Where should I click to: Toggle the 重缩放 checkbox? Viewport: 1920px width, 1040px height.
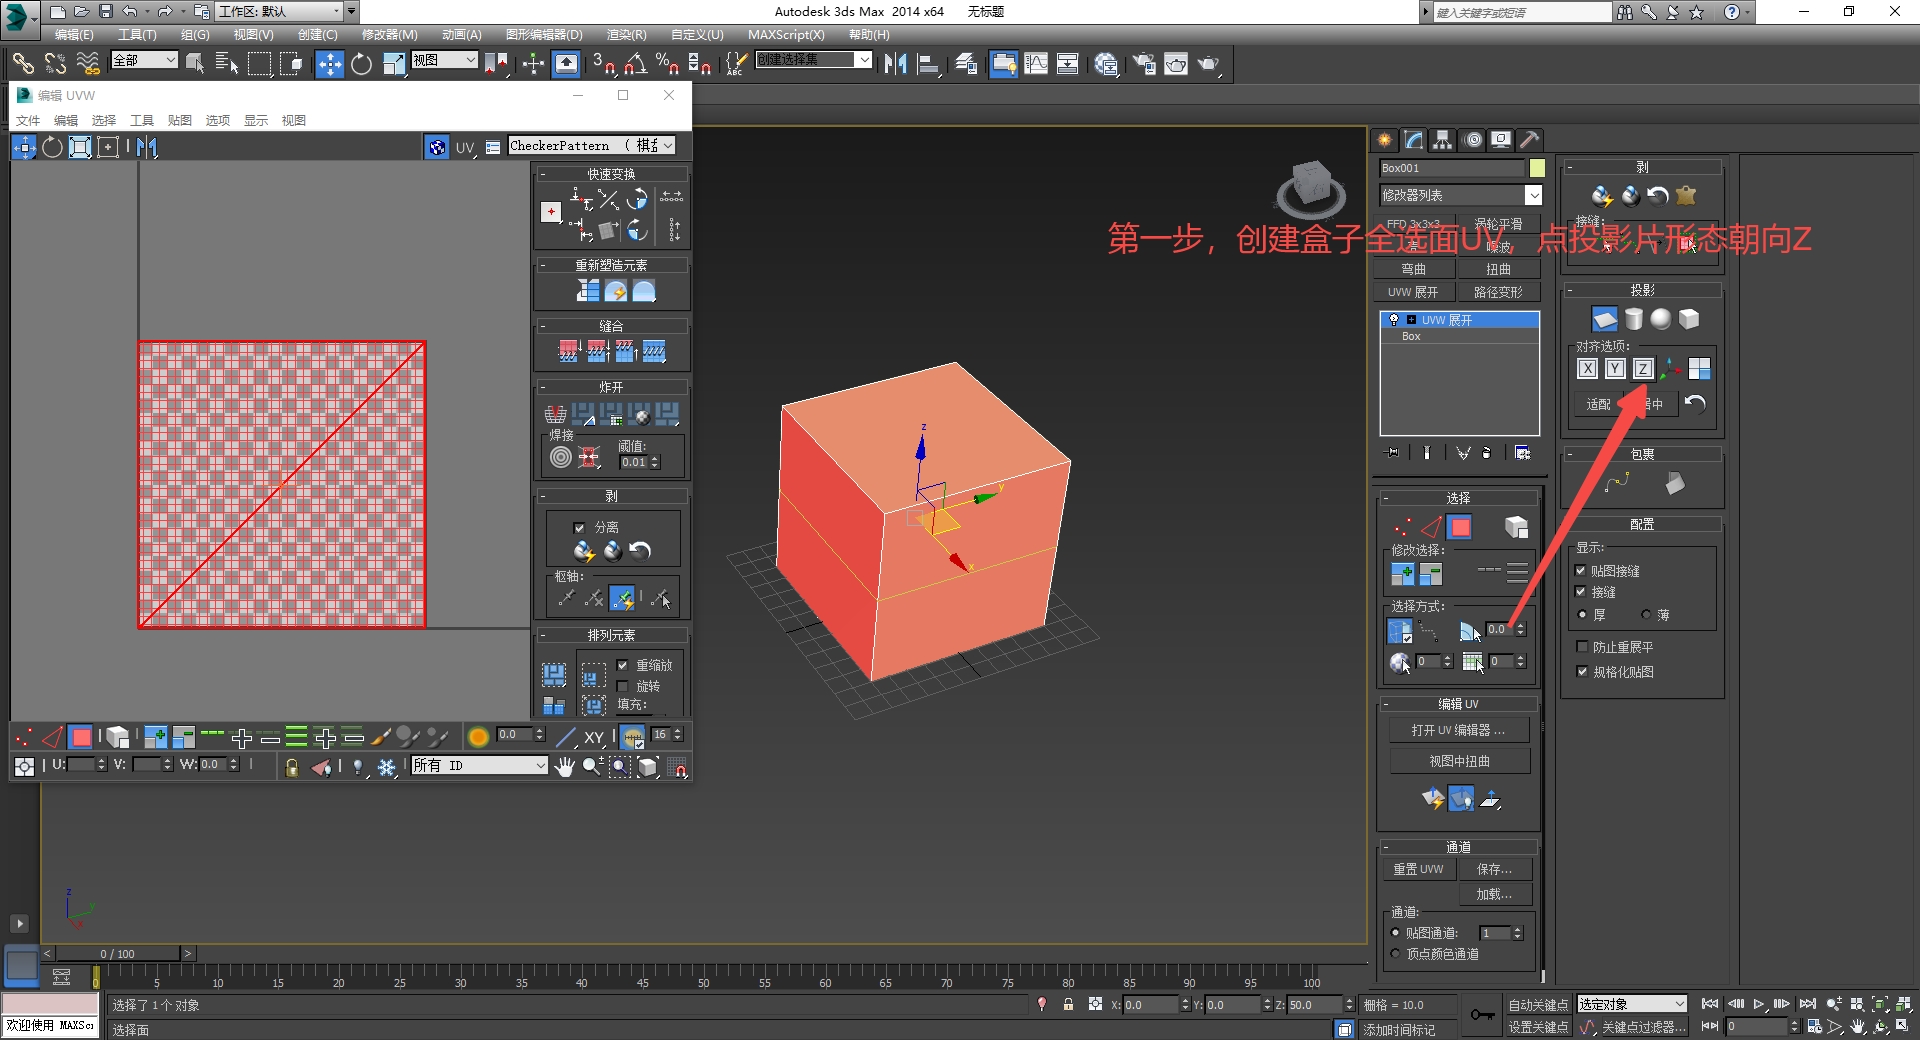[623, 665]
